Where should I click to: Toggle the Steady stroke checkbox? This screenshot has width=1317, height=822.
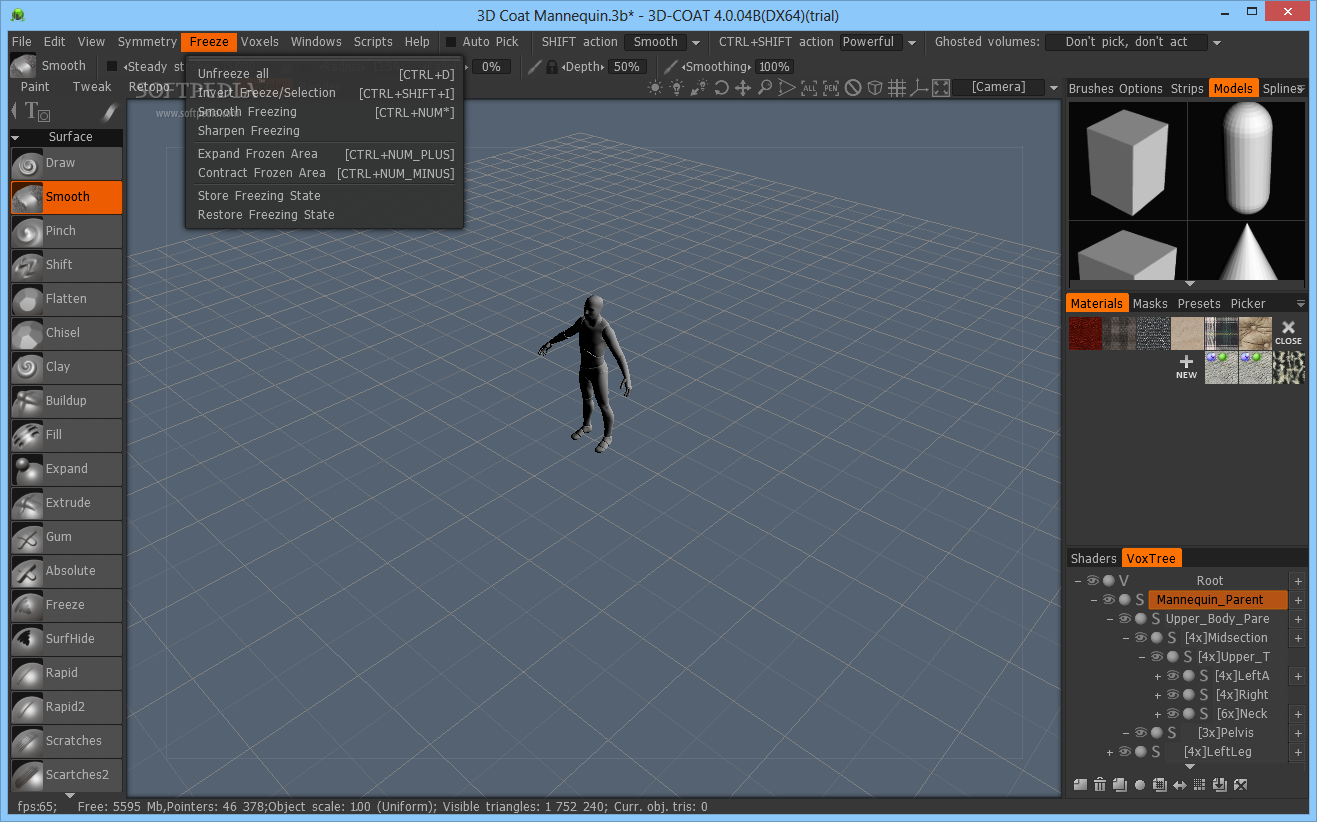pyautogui.click(x=112, y=67)
